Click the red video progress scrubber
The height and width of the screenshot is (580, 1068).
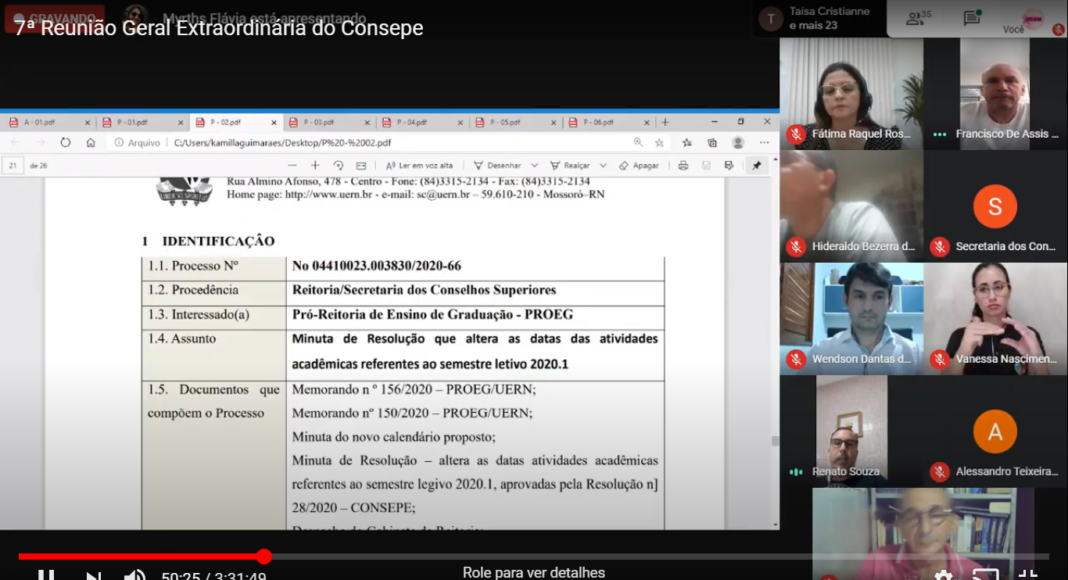(x=264, y=556)
